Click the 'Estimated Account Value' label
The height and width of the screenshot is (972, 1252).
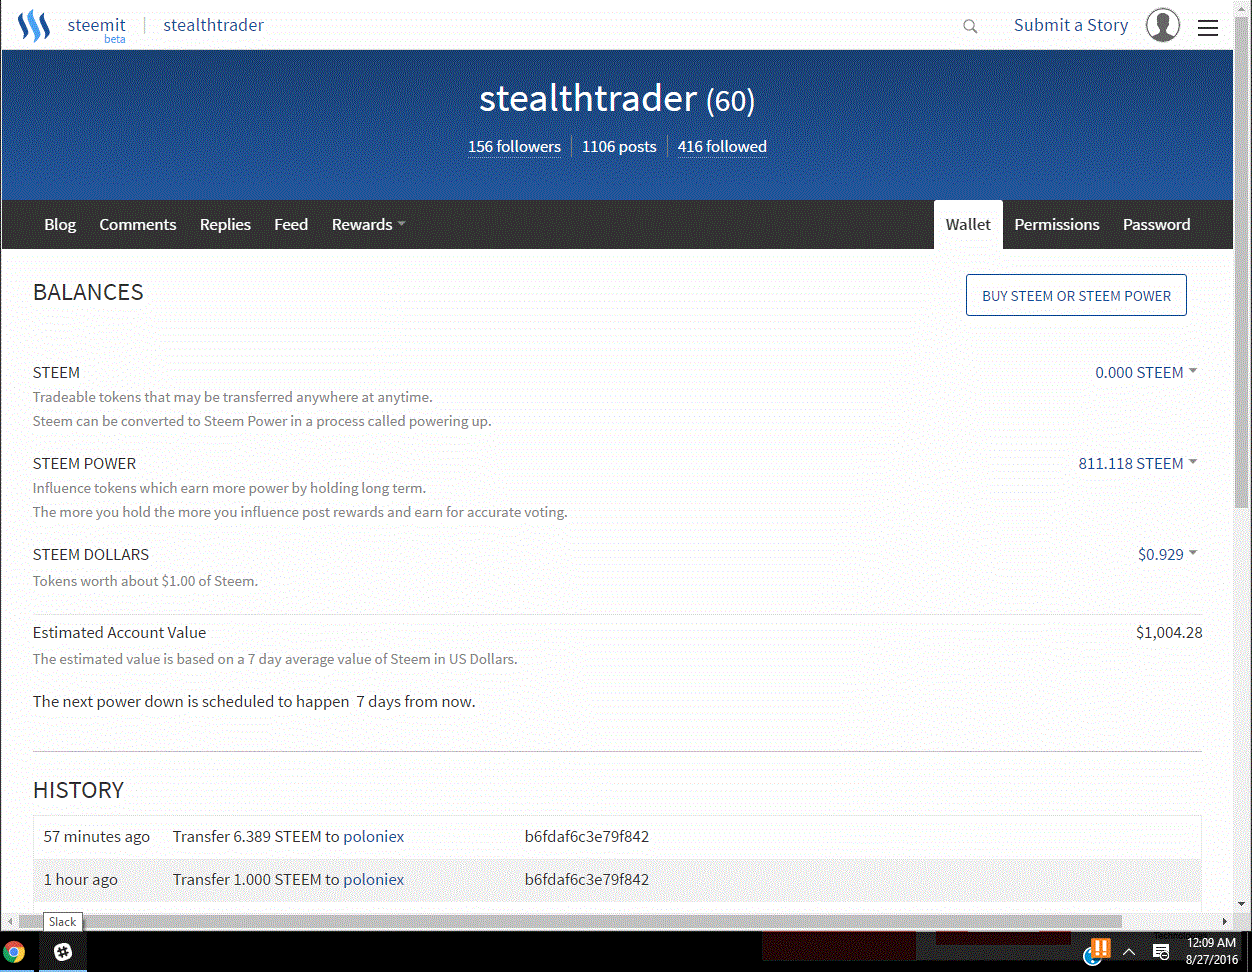tap(119, 632)
